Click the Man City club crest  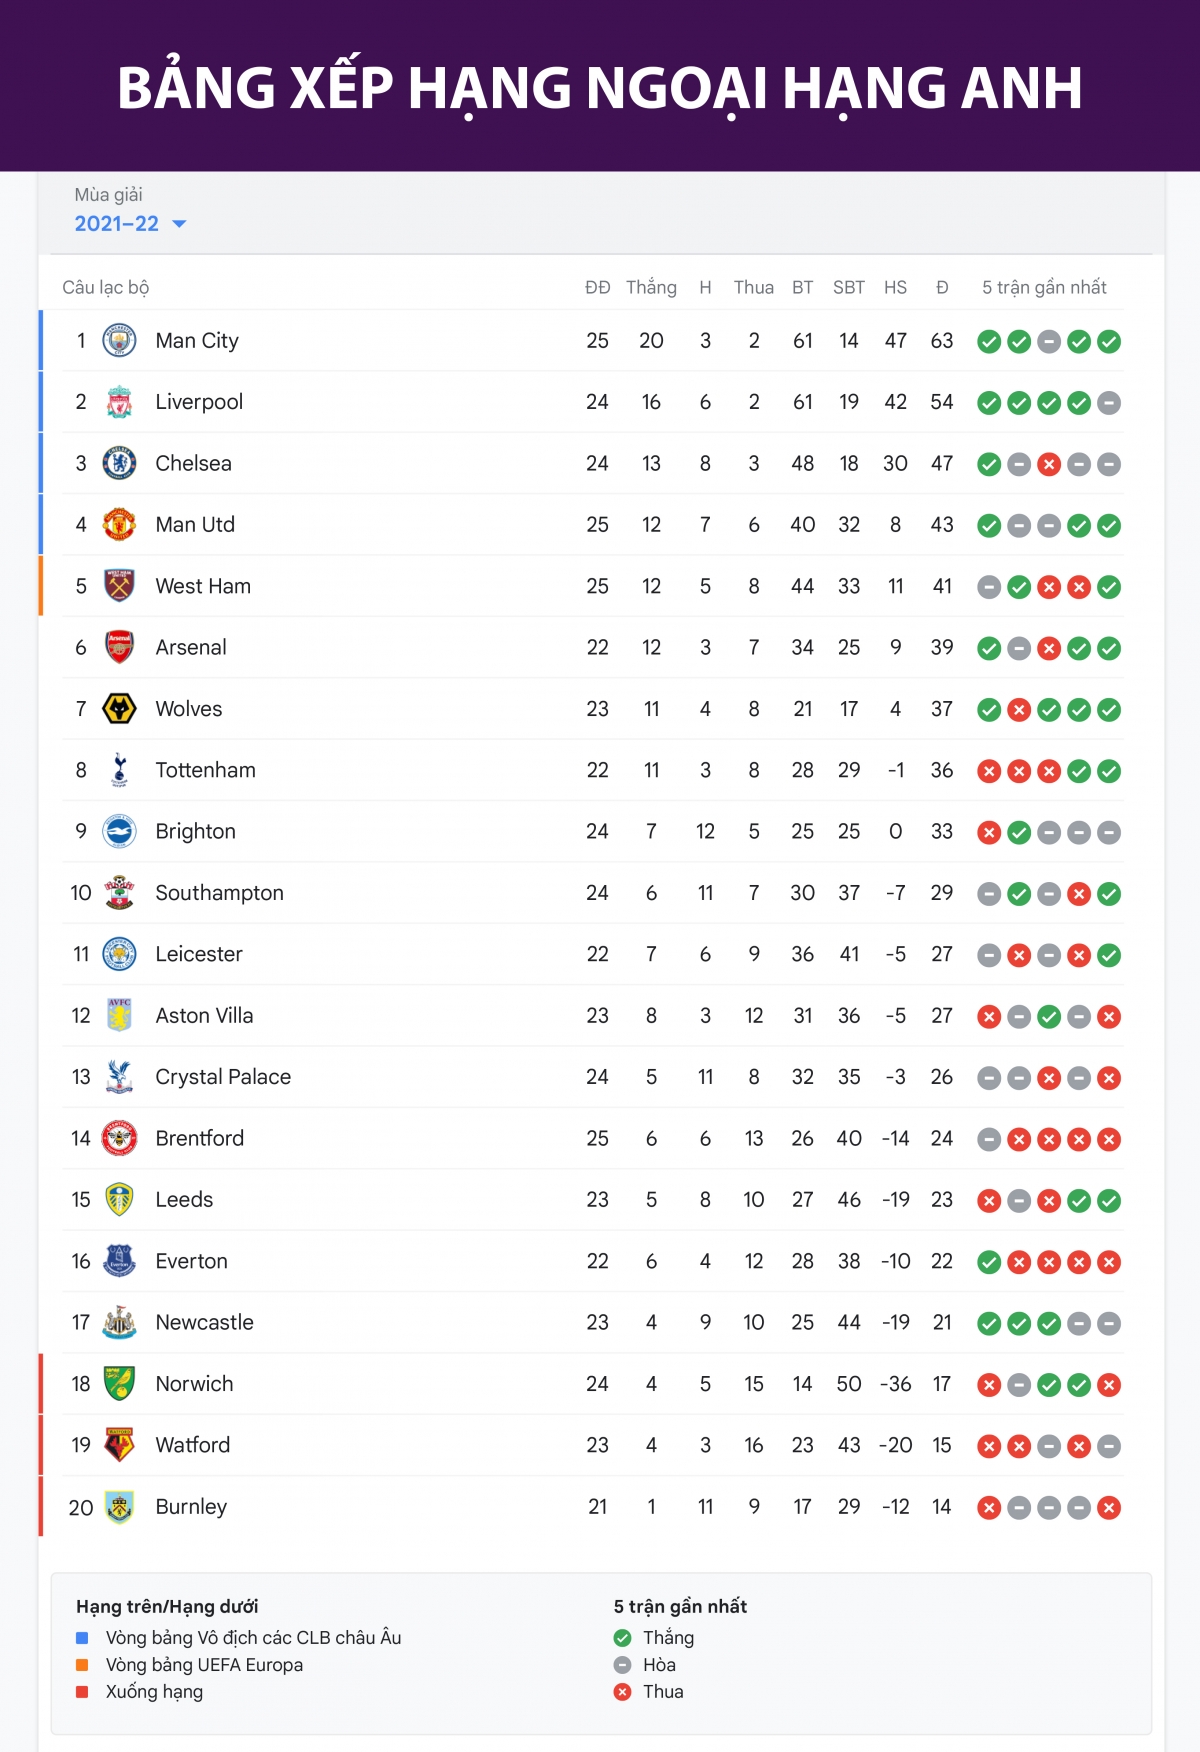pos(119,341)
